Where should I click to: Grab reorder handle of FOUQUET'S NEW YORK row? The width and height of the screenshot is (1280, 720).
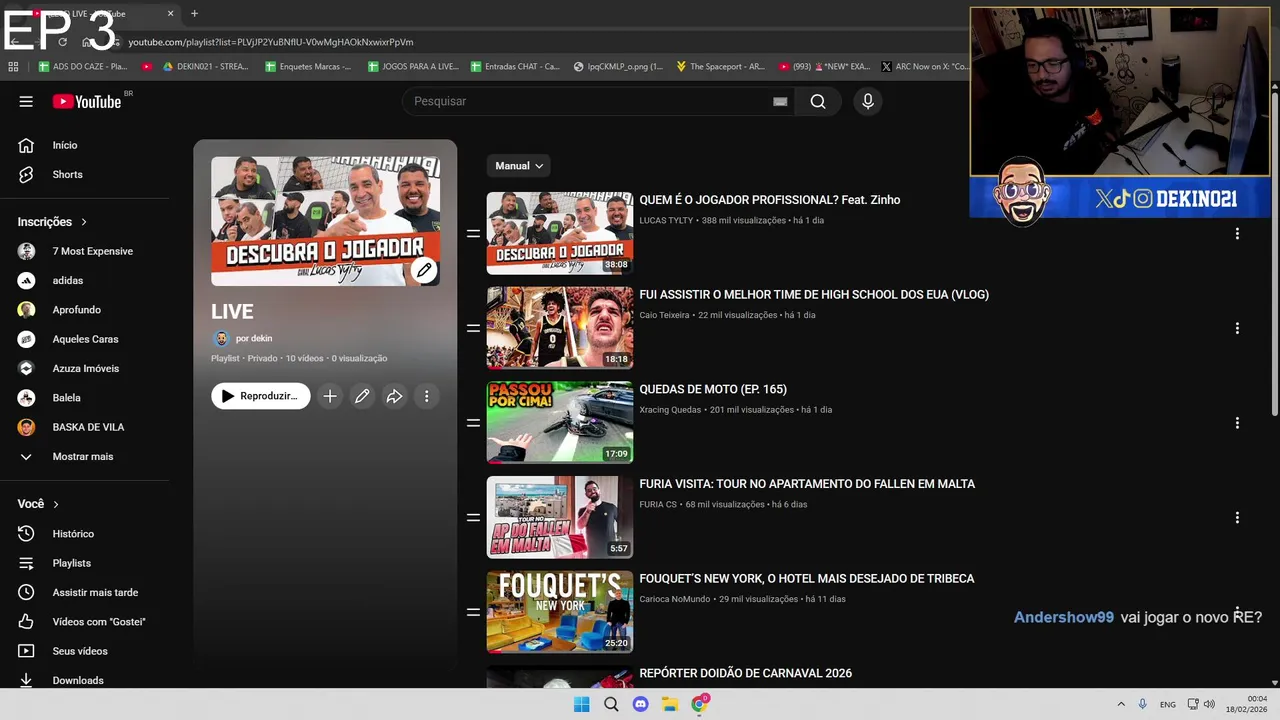tap(473, 612)
